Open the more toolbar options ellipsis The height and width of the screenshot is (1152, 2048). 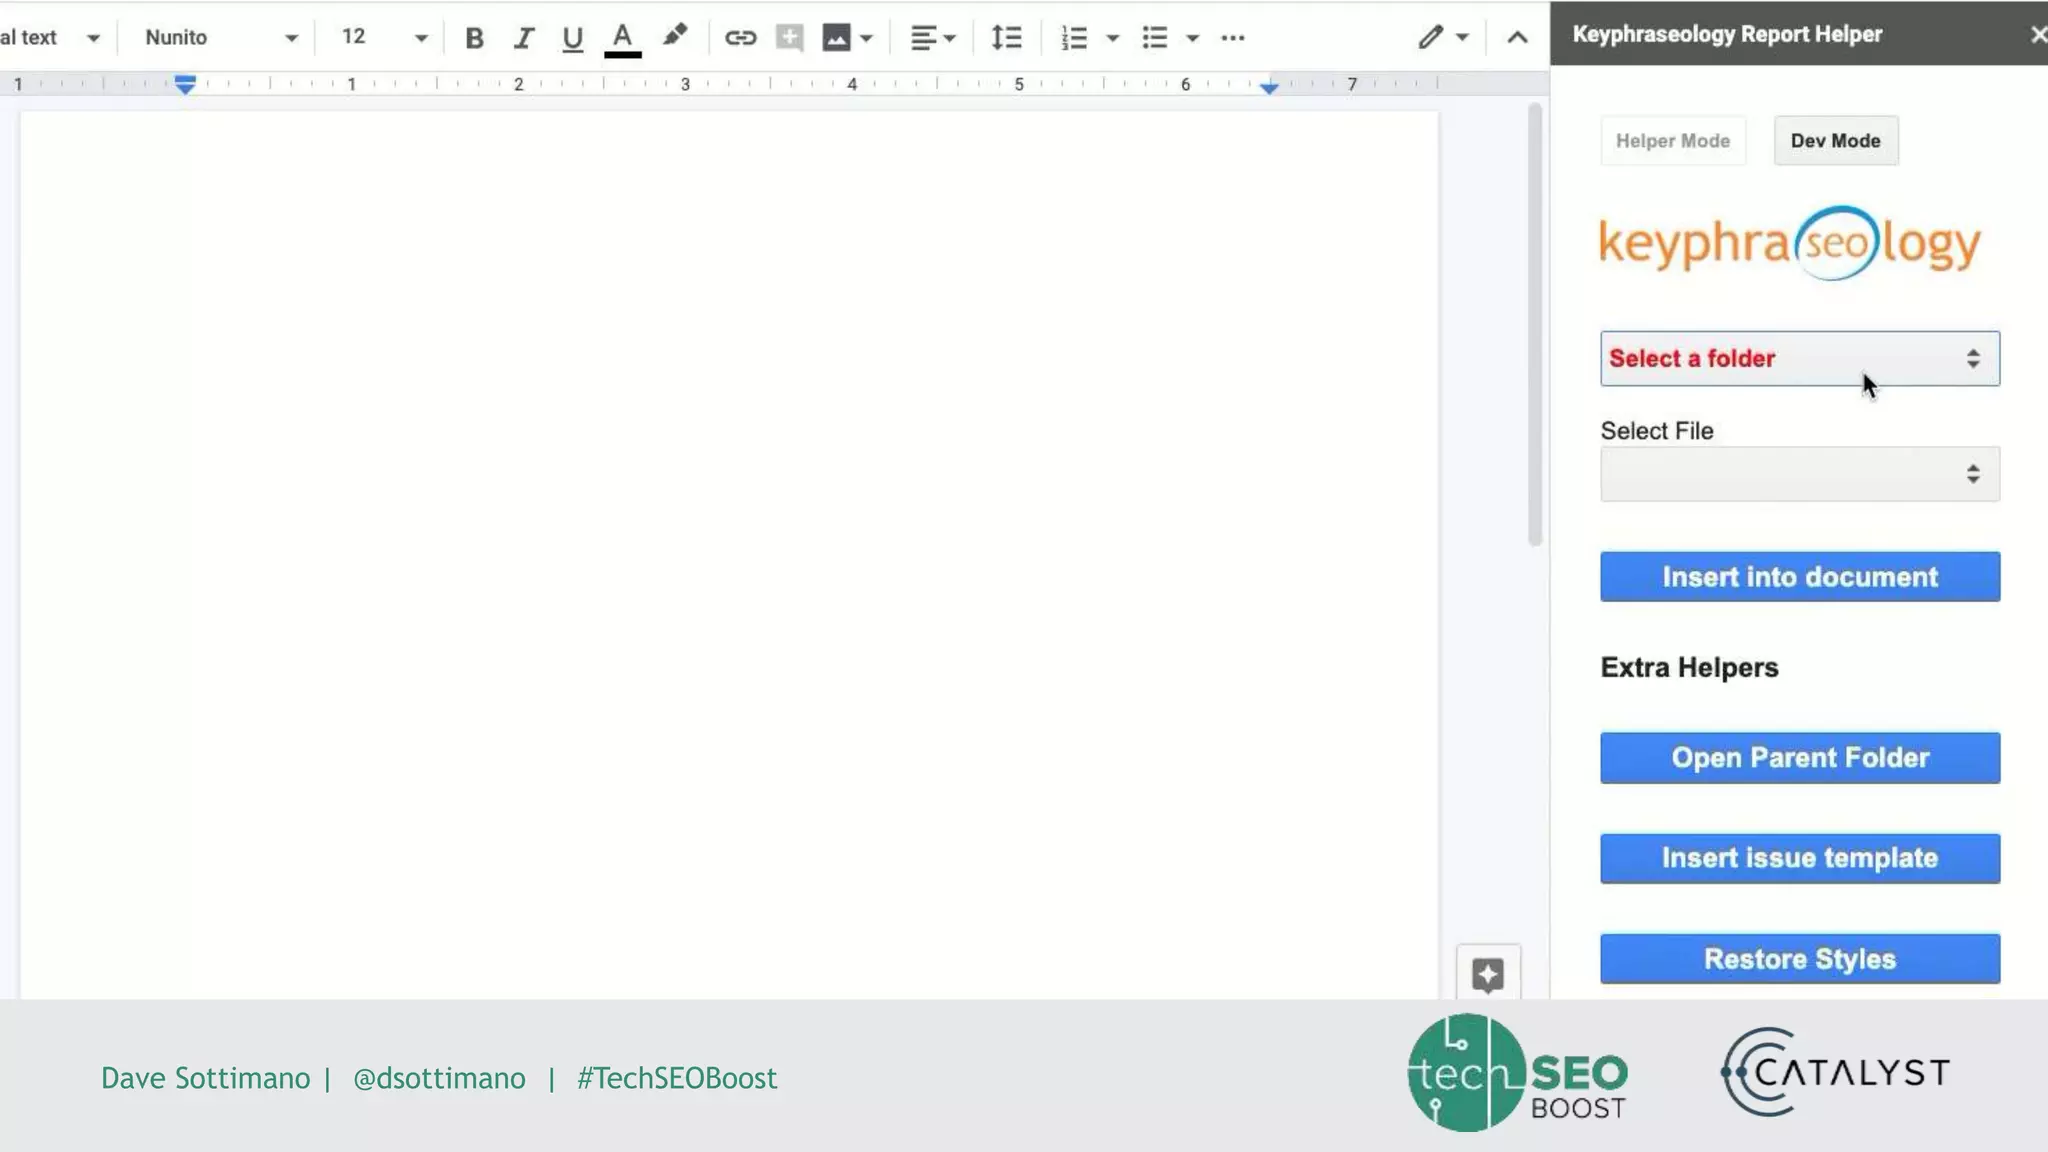click(x=1232, y=38)
